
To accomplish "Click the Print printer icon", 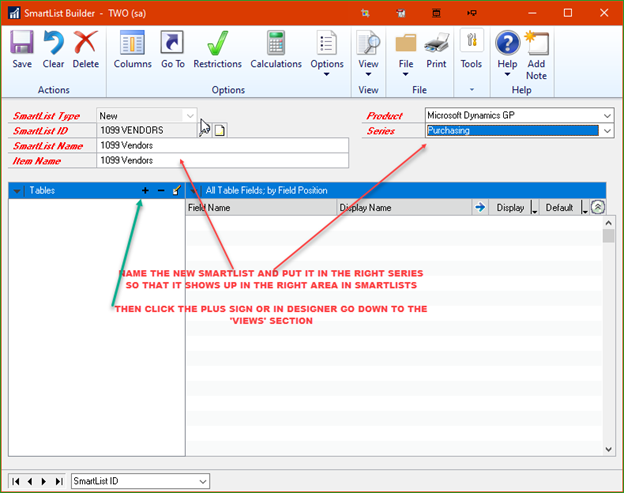I will 437,43.
